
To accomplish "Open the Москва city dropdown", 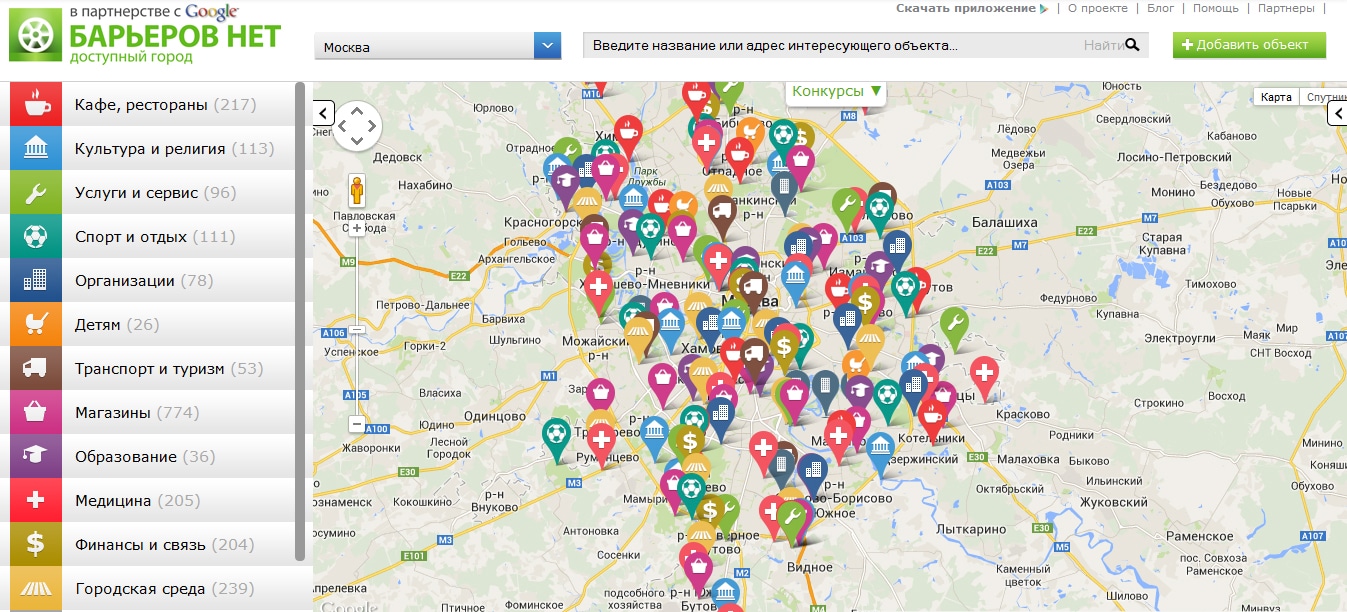I will [437, 46].
